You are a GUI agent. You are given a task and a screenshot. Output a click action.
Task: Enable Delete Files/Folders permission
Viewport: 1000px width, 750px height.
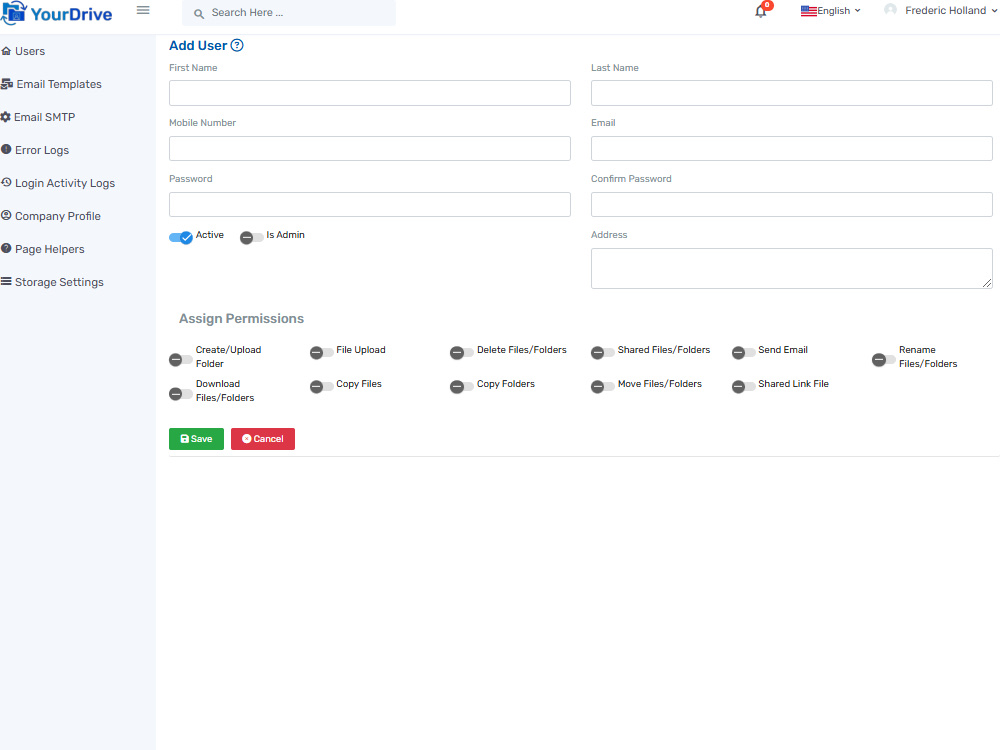point(462,353)
